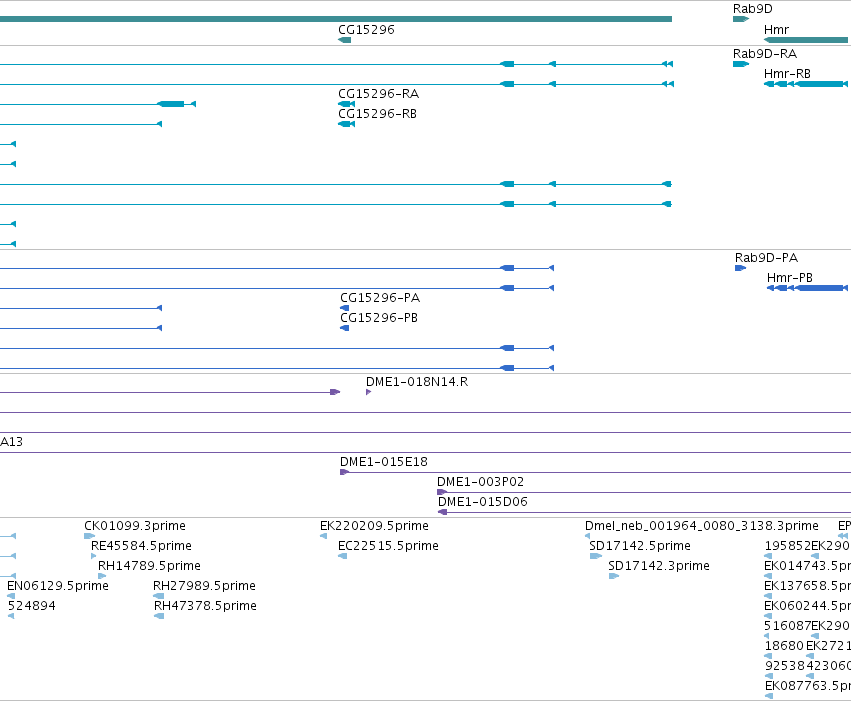
Task: Click the EK137658.5pr EST label
Action: (x=807, y=586)
